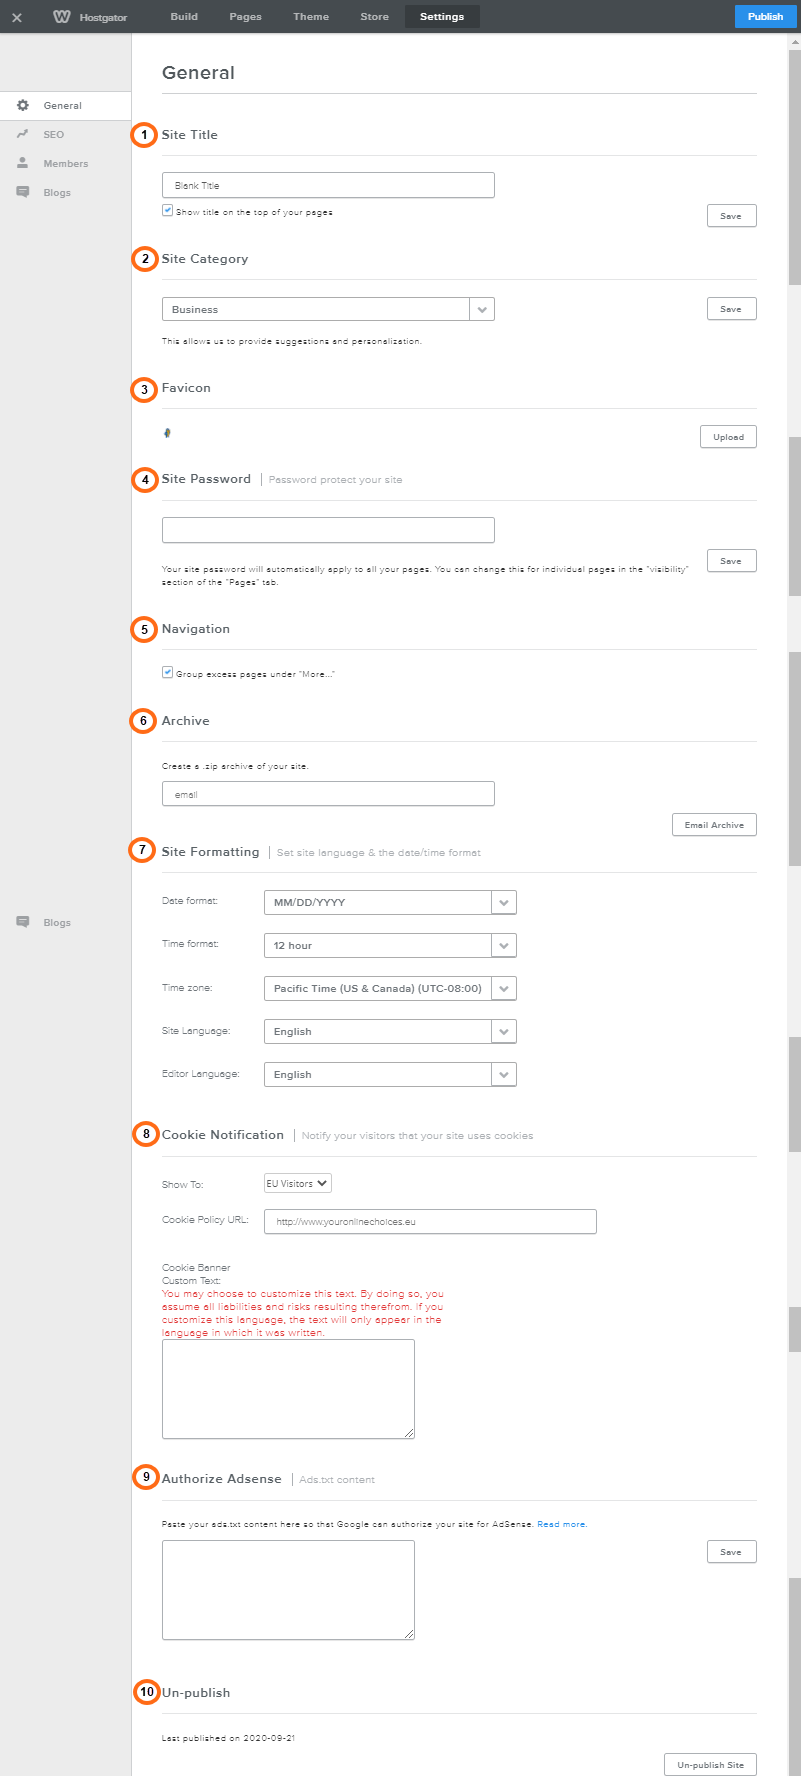Save the Adsense ads.txt content
This screenshot has width=801, height=1776.
(731, 1552)
